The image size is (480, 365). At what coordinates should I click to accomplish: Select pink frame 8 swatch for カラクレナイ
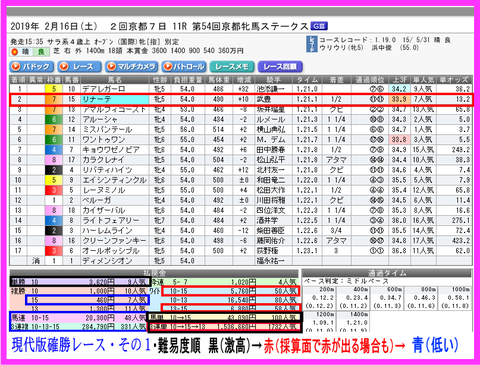click(54, 160)
